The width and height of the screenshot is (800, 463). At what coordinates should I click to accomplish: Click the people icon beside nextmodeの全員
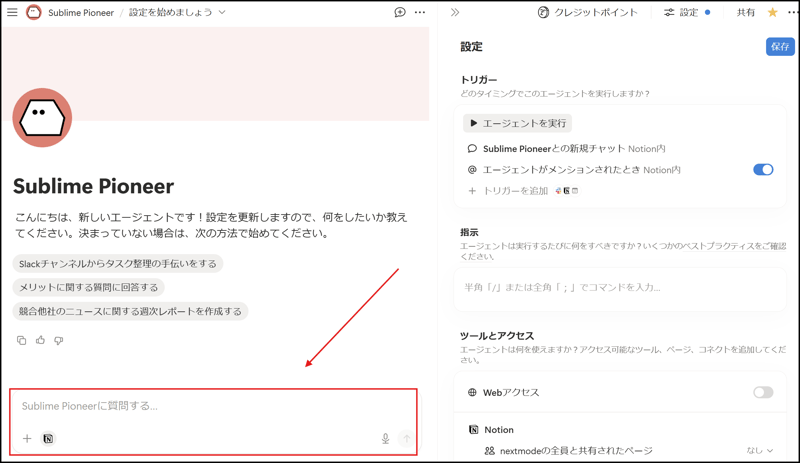(489, 451)
